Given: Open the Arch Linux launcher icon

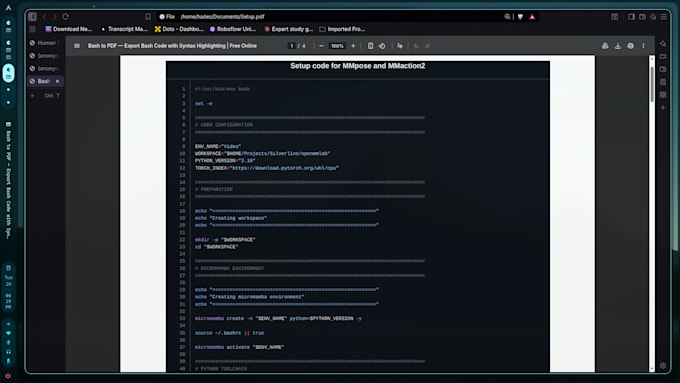Looking at the screenshot, I should (8, 7).
